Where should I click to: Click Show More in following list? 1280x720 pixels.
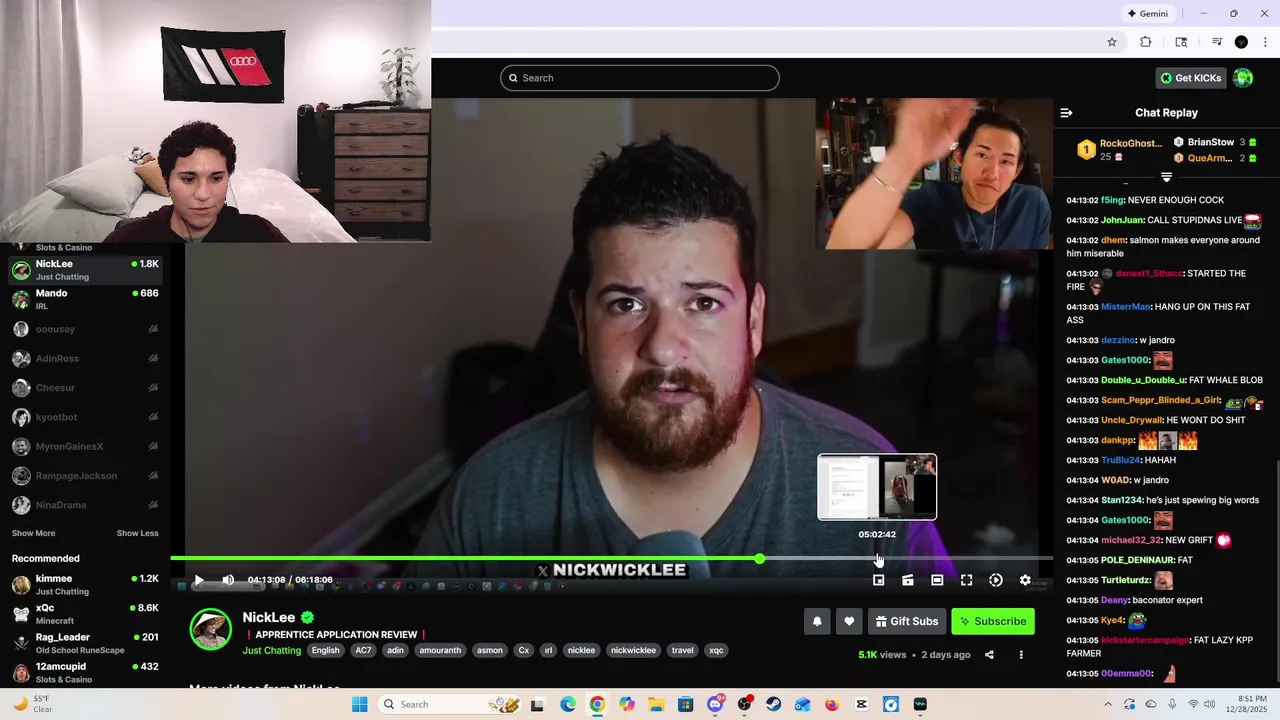33,533
